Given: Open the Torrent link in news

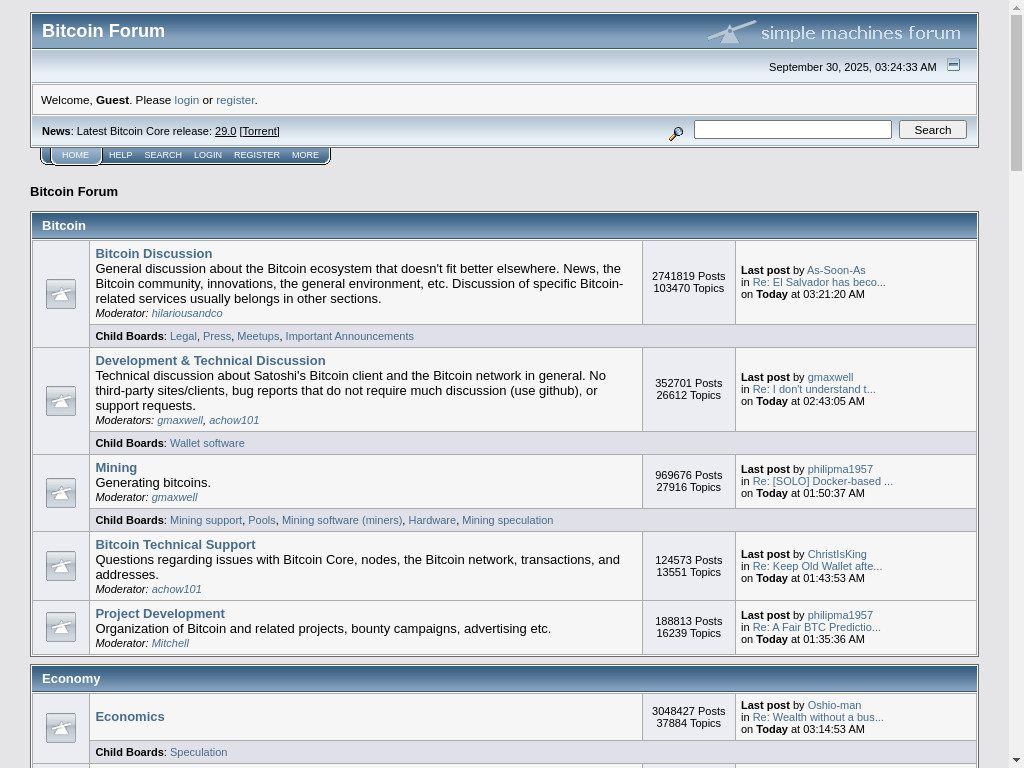Looking at the screenshot, I should click(260, 131).
